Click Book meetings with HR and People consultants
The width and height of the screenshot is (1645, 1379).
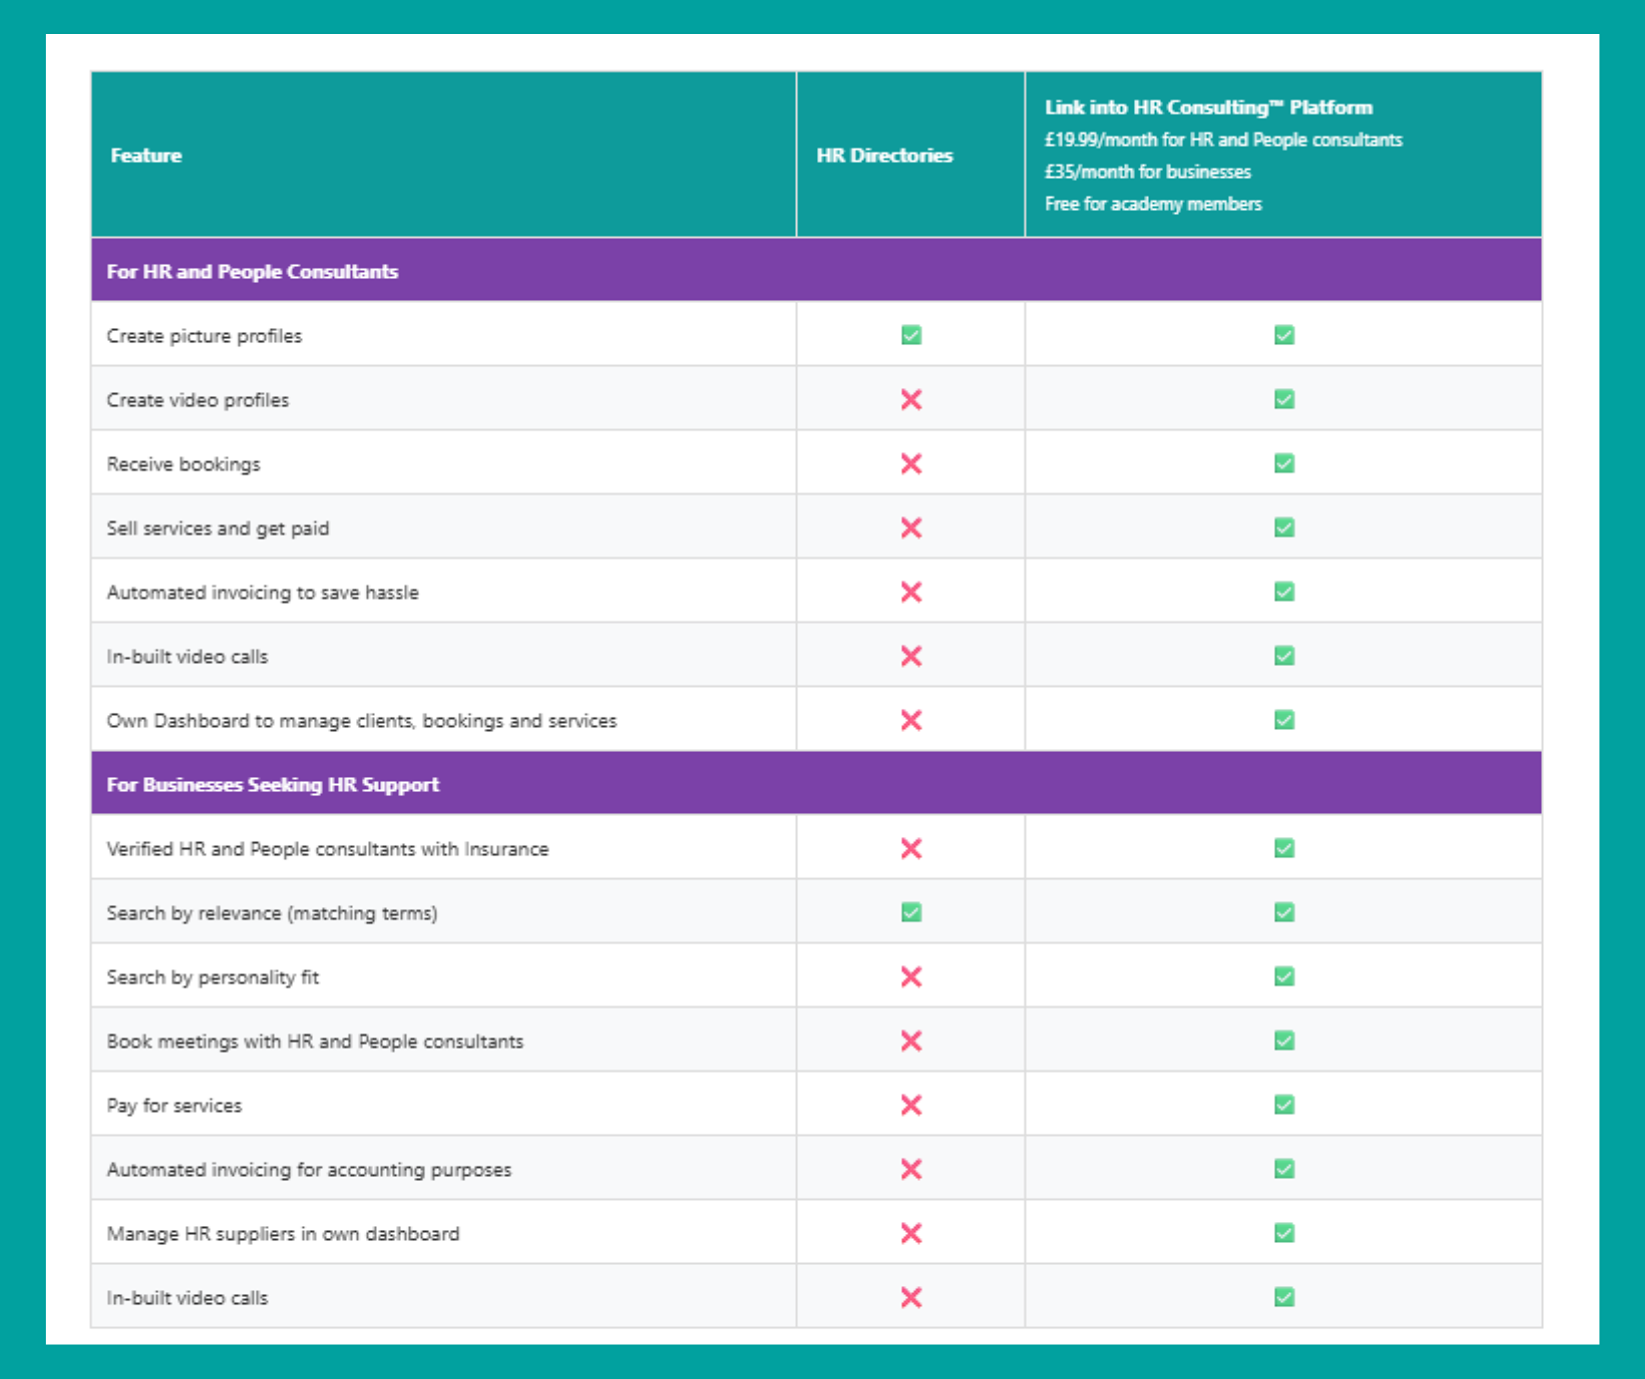click(x=315, y=1041)
